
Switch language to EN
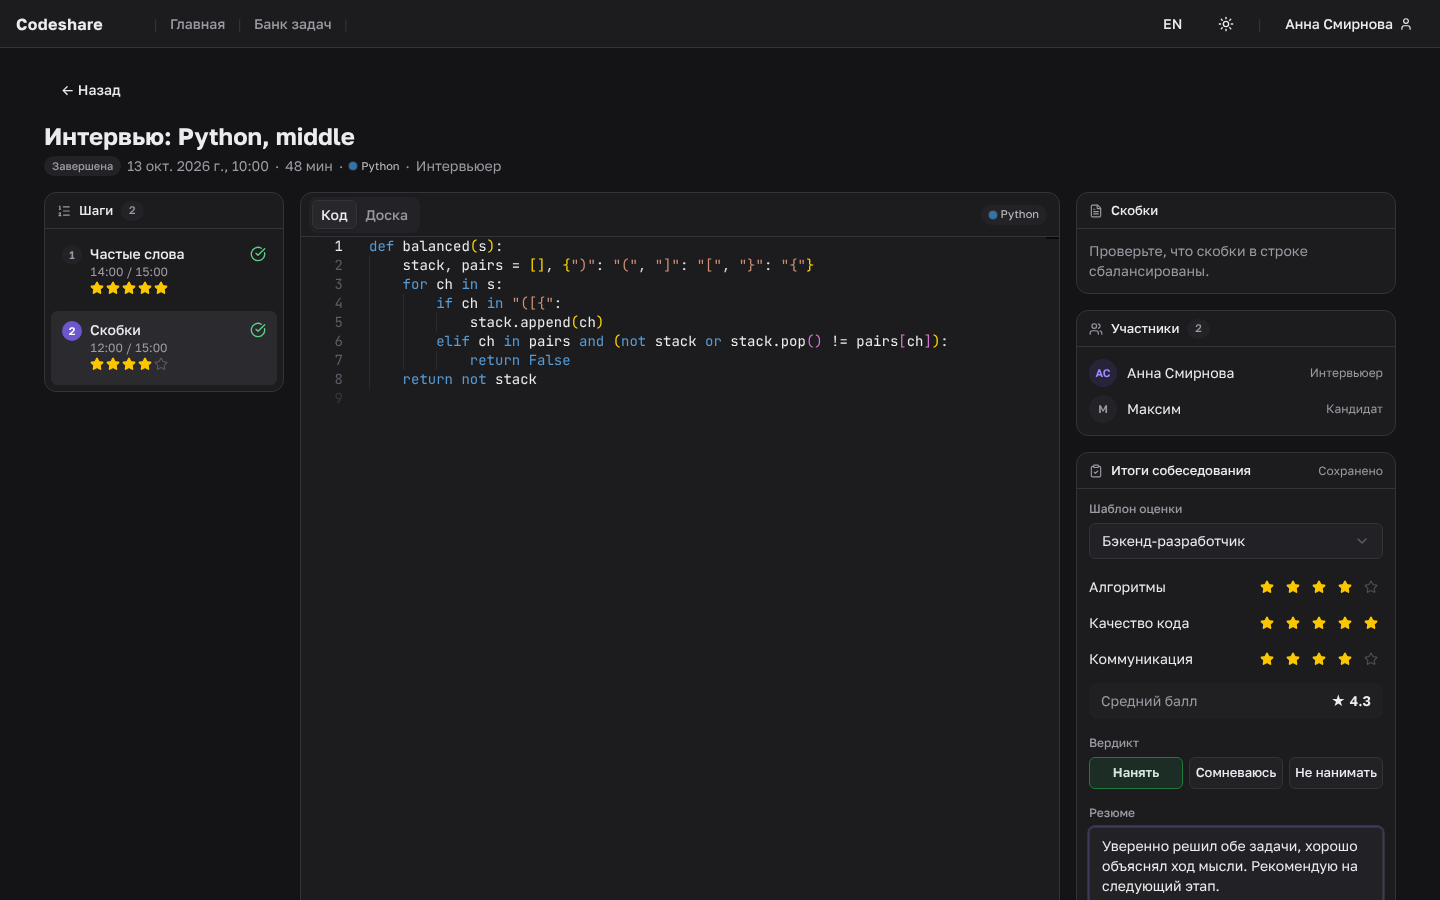pyautogui.click(x=1173, y=24)
